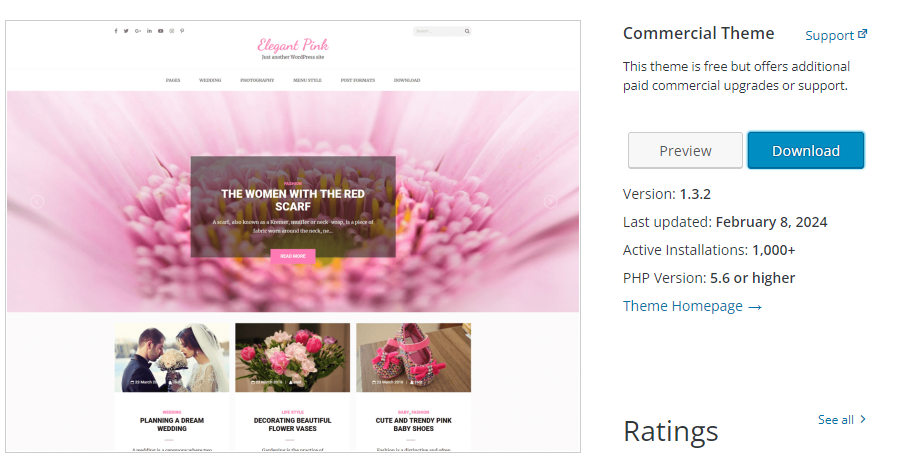
Task: Go to previous slide with left arrow
Action: coord(37,202)
